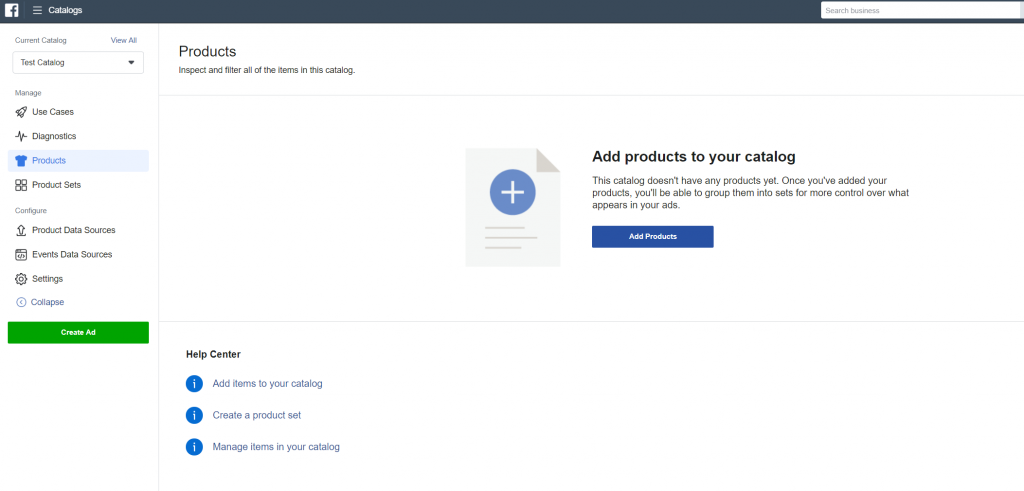Expand the Test Catalog dropdown
This screenshot has height=491, width=1024.
(78, 63)
